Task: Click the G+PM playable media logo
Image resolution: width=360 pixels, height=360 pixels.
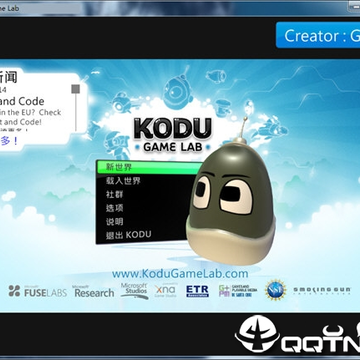Action: pos(238,291)
